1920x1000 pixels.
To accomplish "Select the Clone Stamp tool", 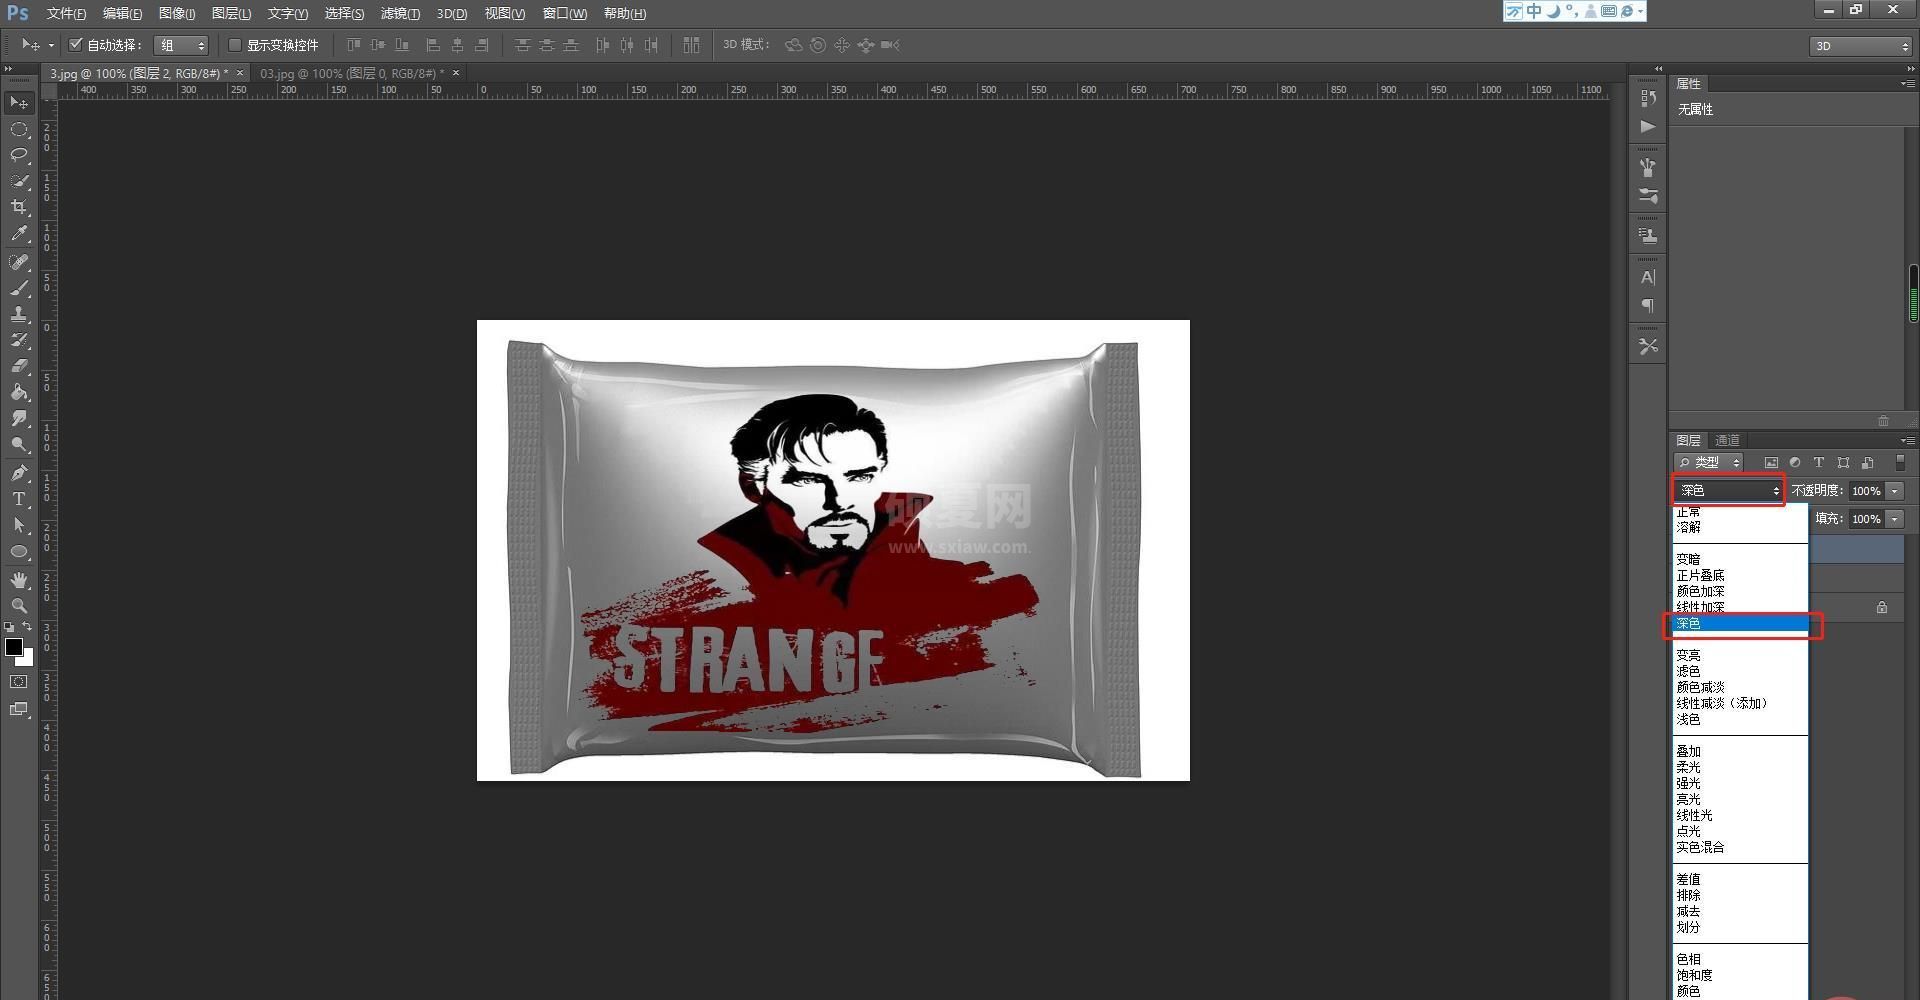I will coord(19,314).
